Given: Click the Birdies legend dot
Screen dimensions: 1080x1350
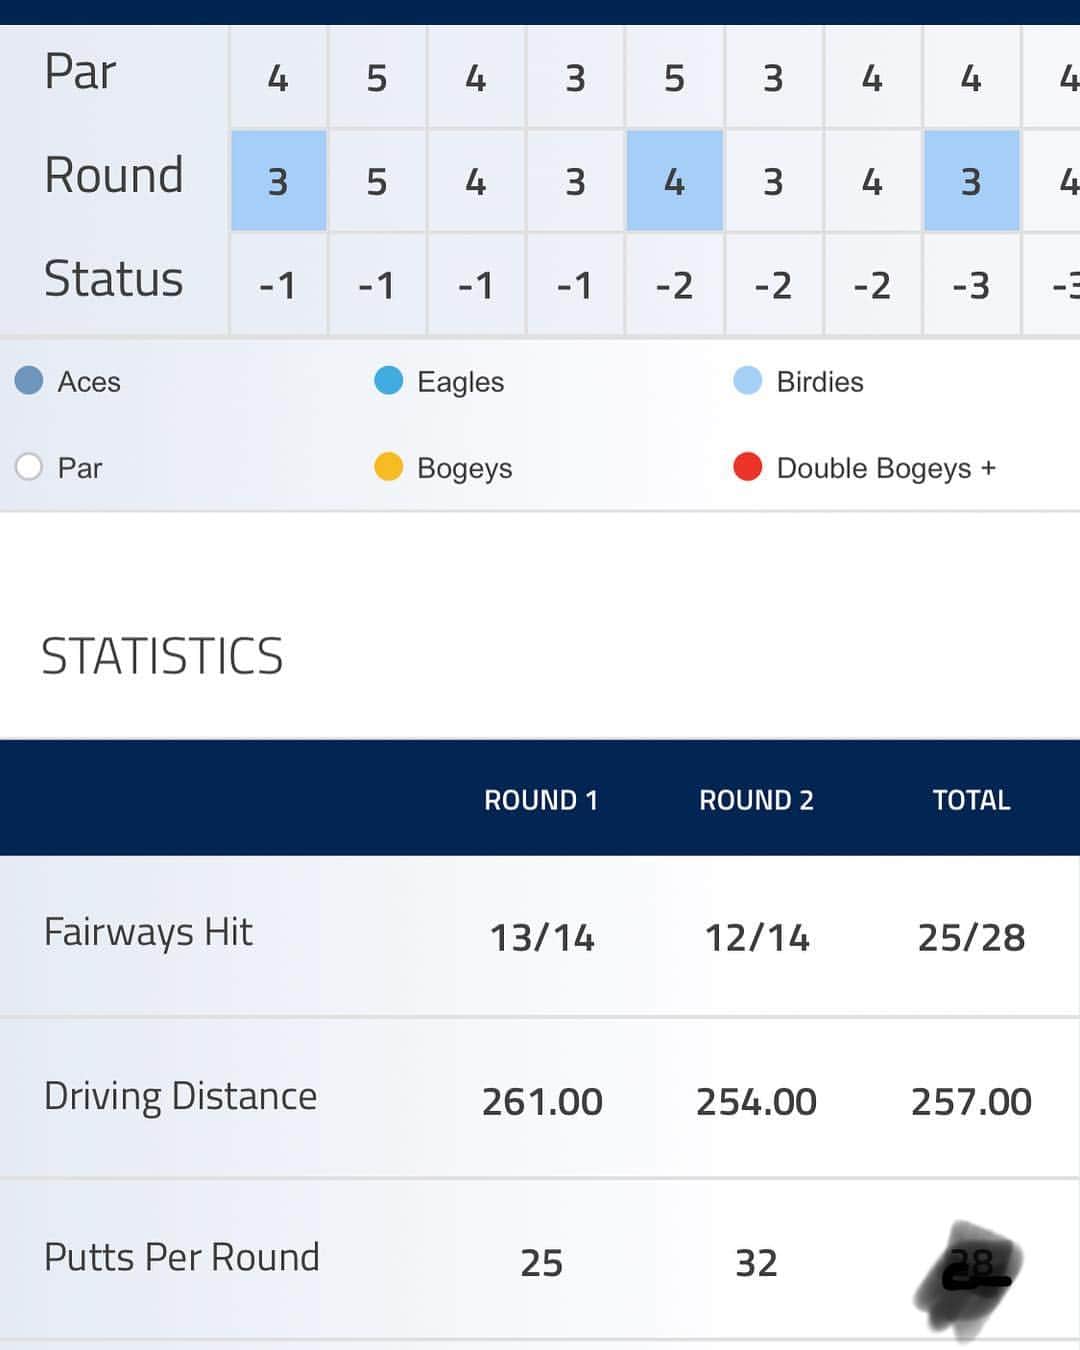Looking at the screenshot, I should [748, 381].
